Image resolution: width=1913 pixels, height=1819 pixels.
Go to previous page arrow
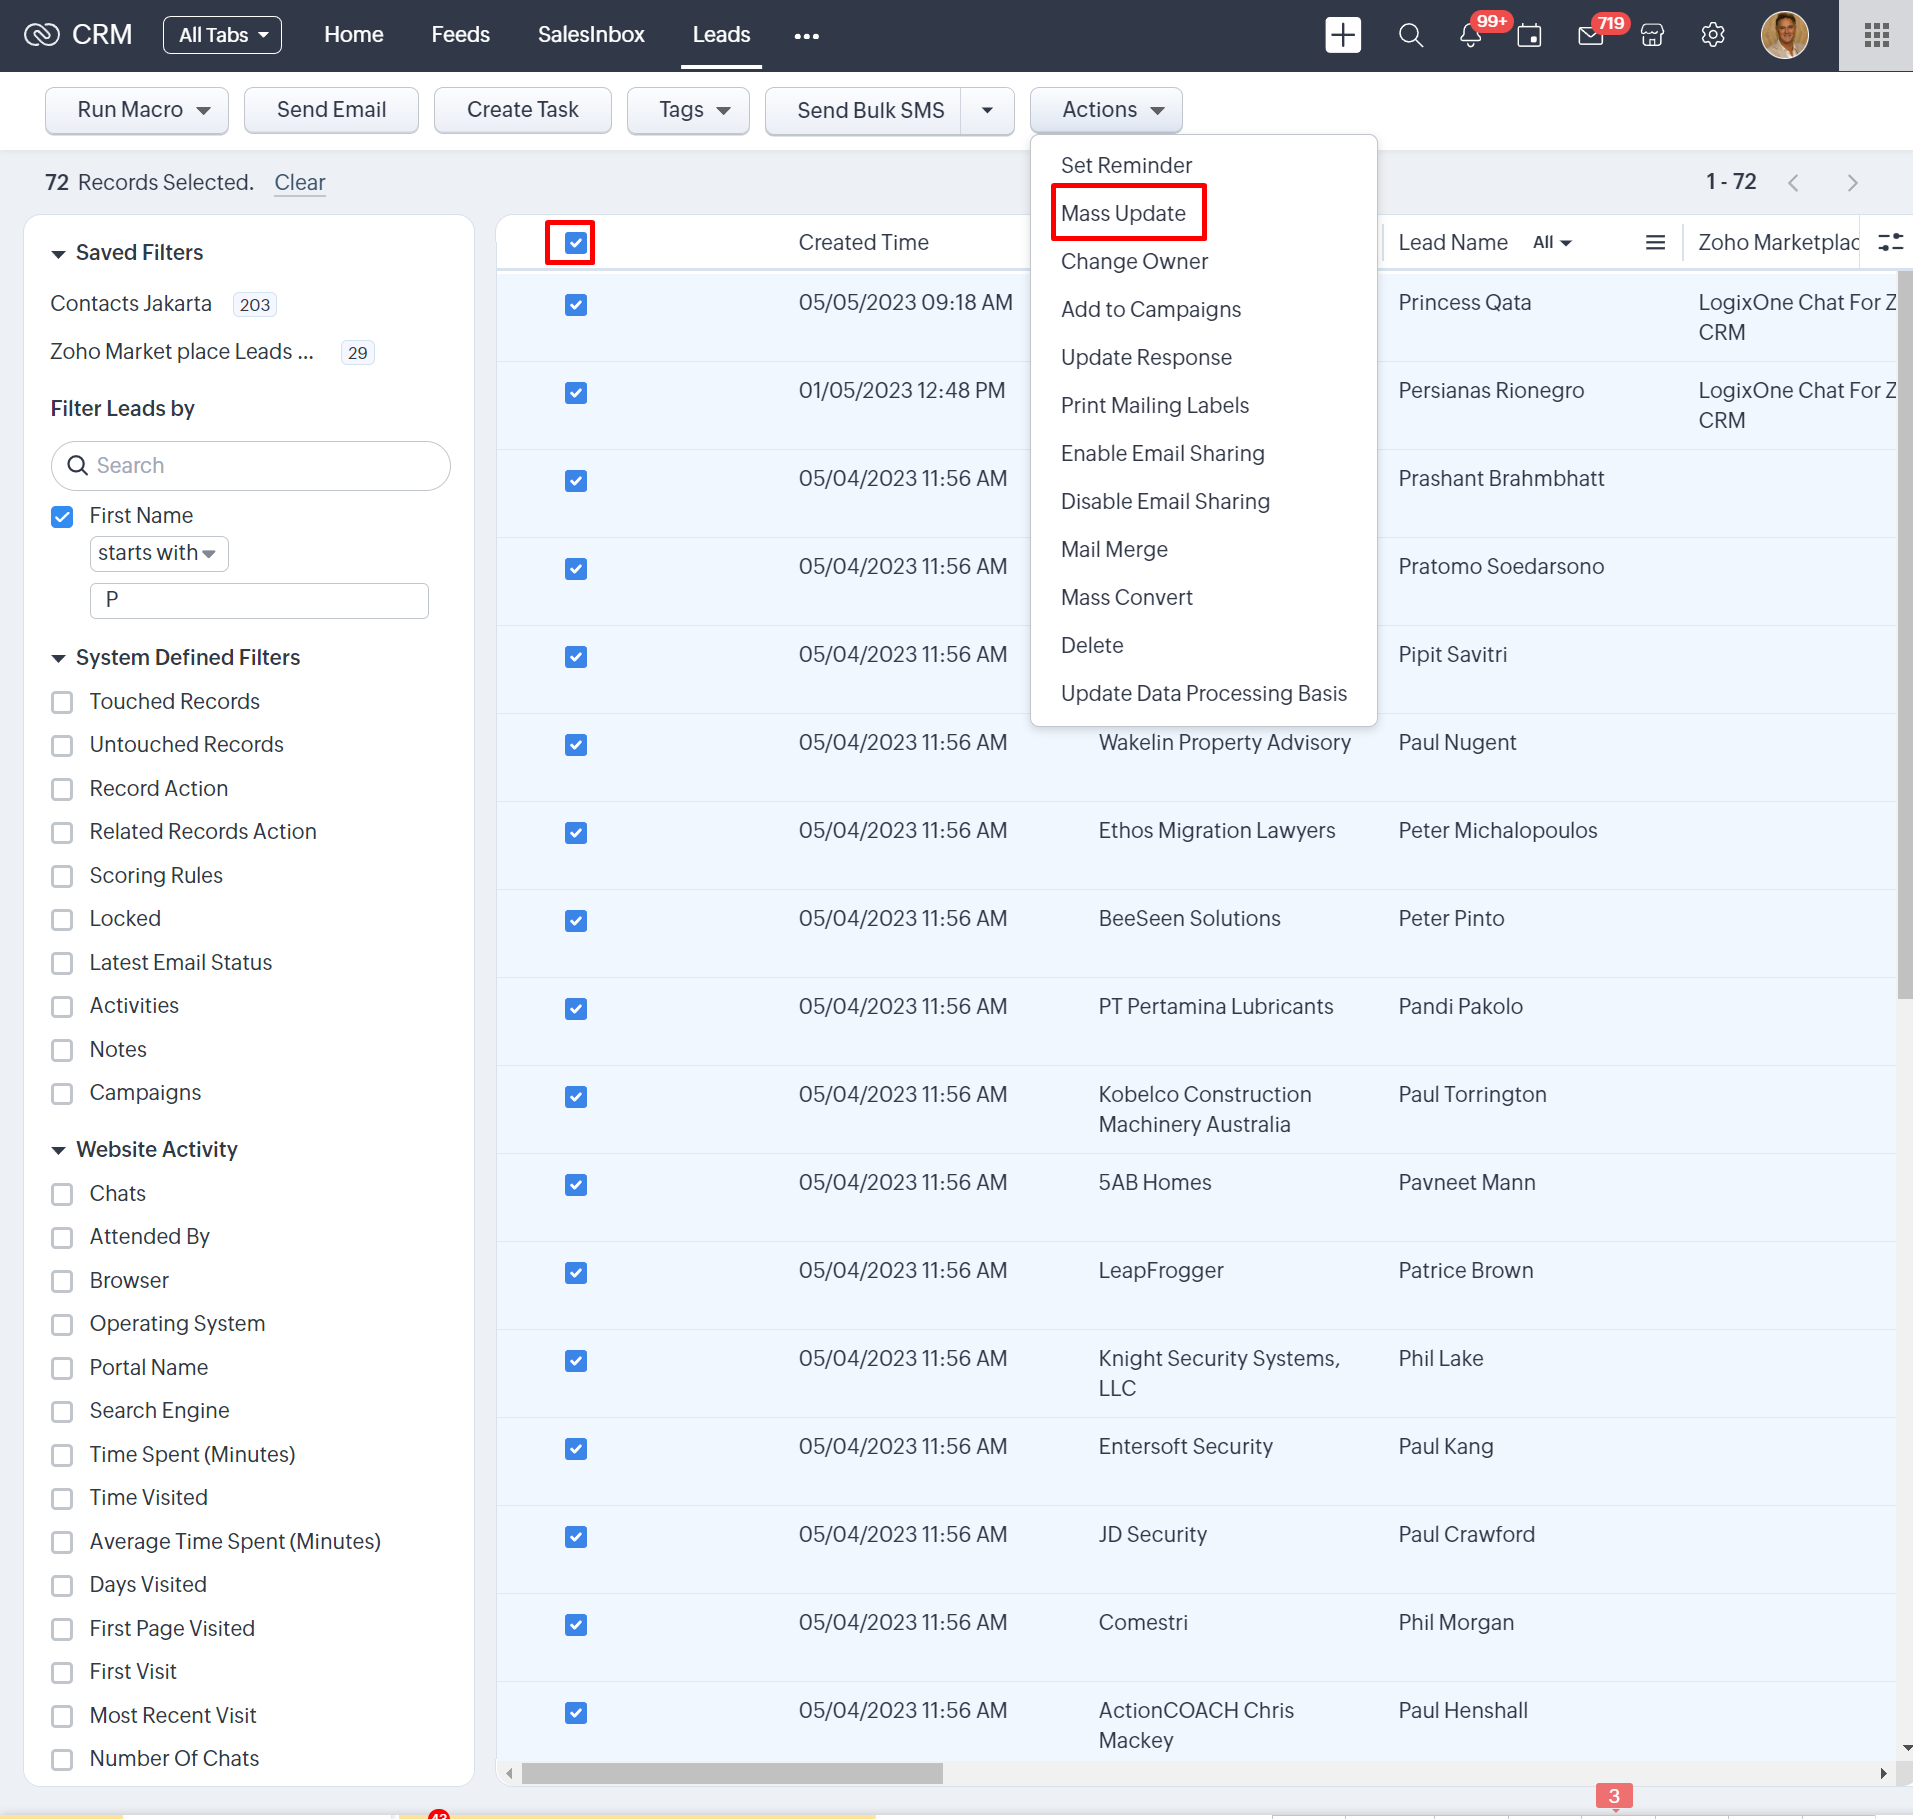[x=1793, y=183]
